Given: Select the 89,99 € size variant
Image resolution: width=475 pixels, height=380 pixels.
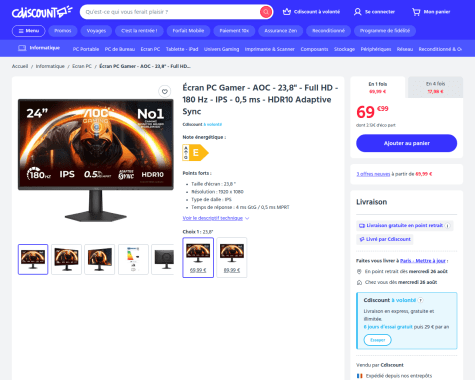Looking at the screenshot, I should 232,257.
